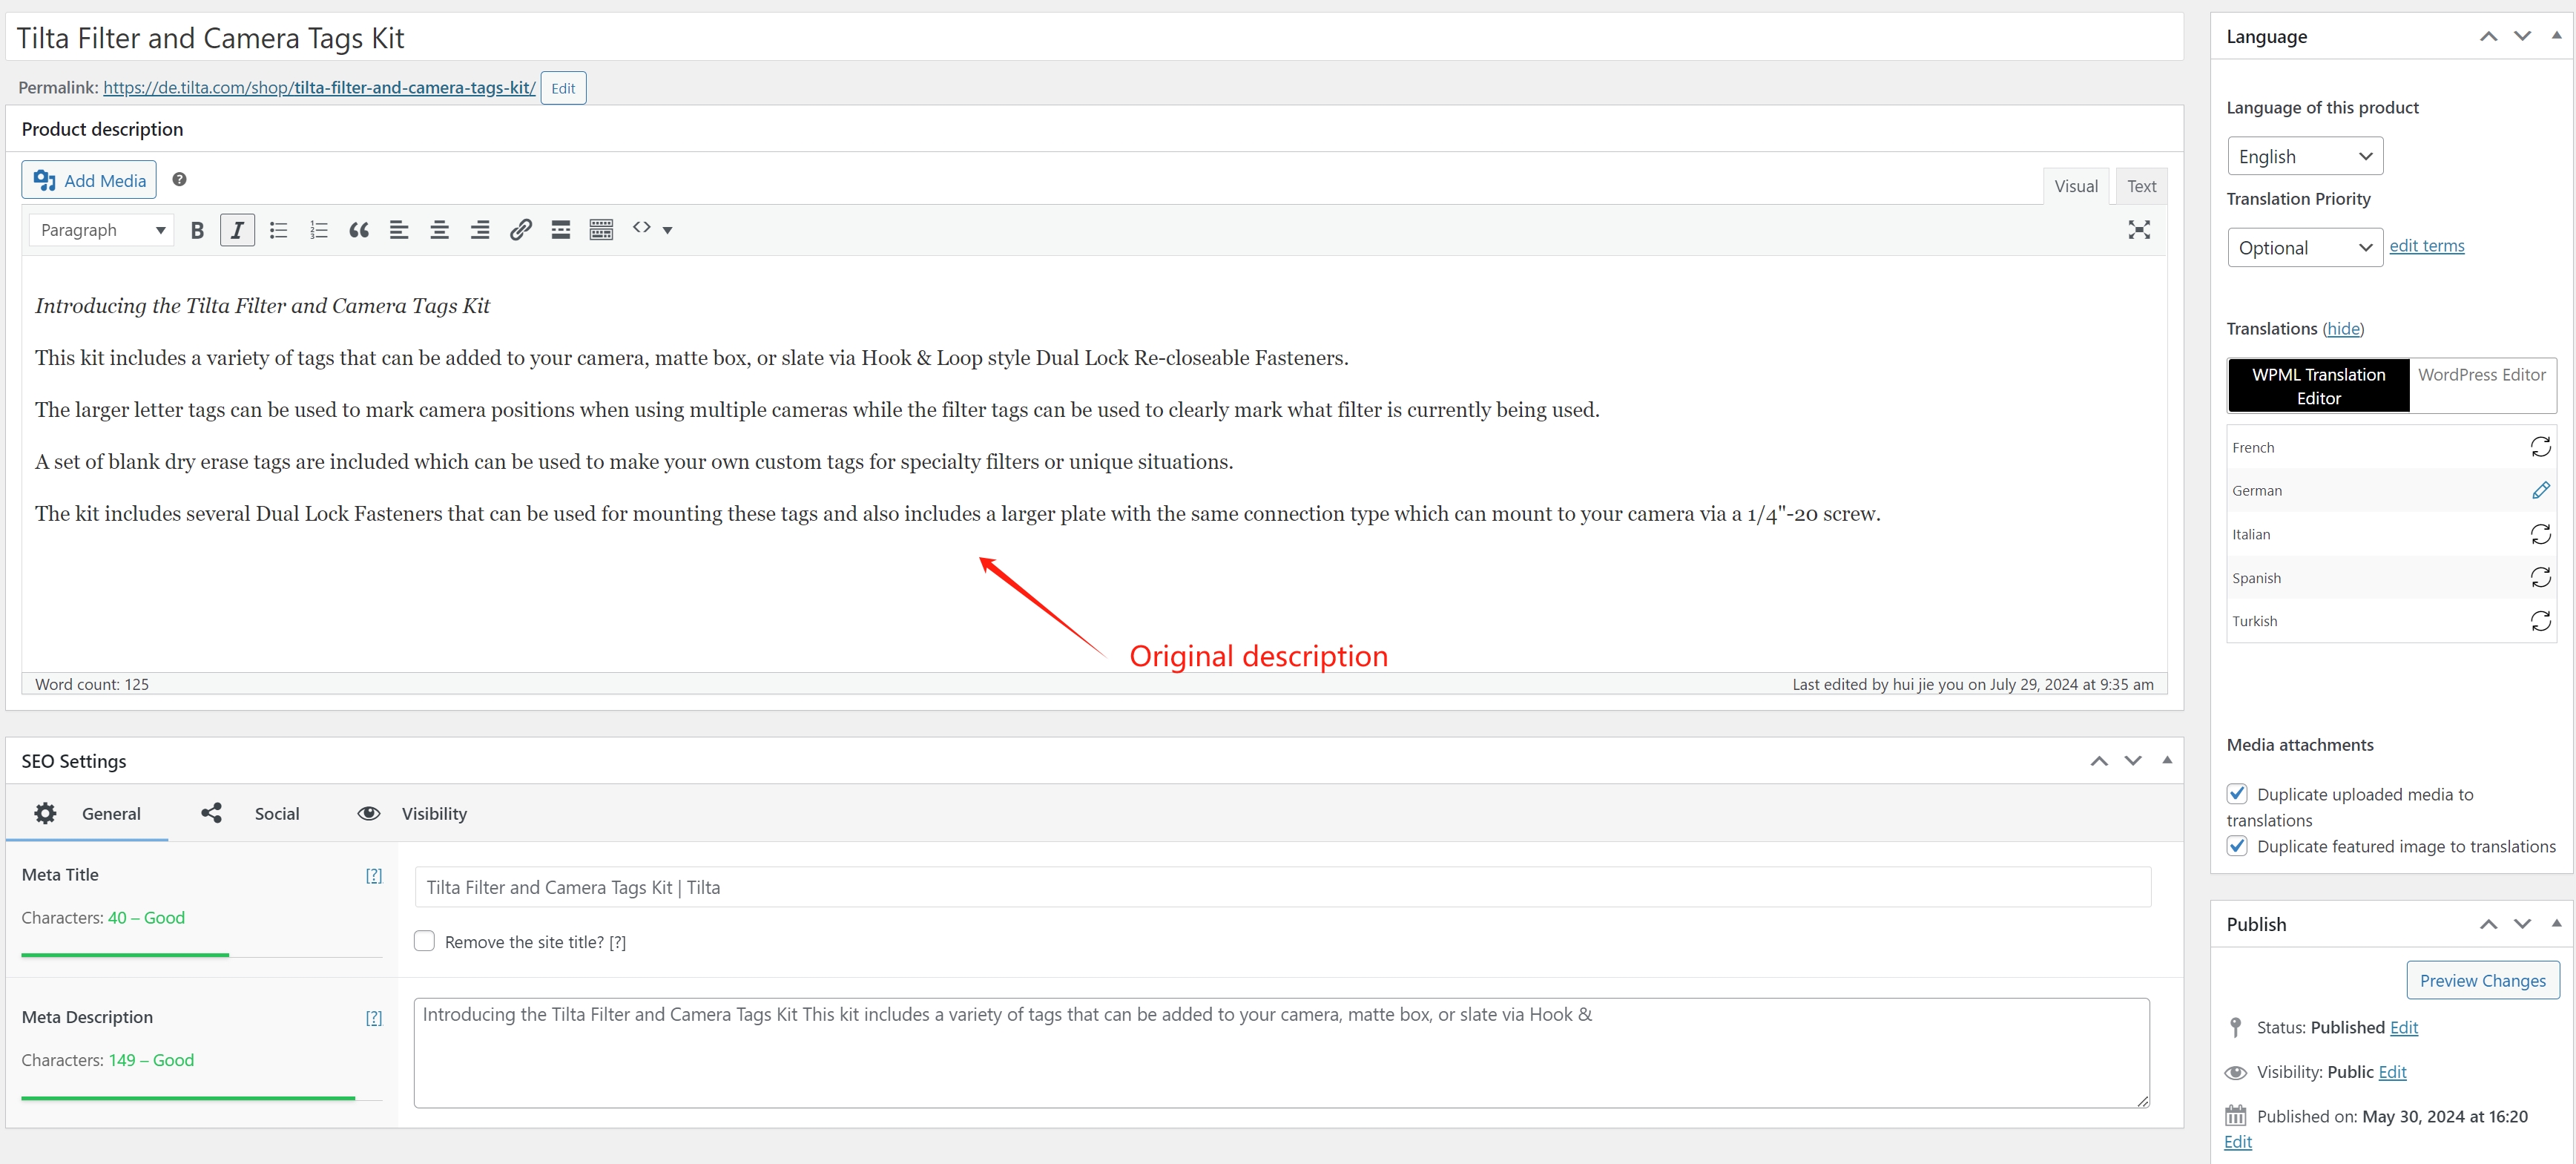Switch to the Text editor tab
The width and height of the screenshot is (2576, 1164).
(2140, 186)
